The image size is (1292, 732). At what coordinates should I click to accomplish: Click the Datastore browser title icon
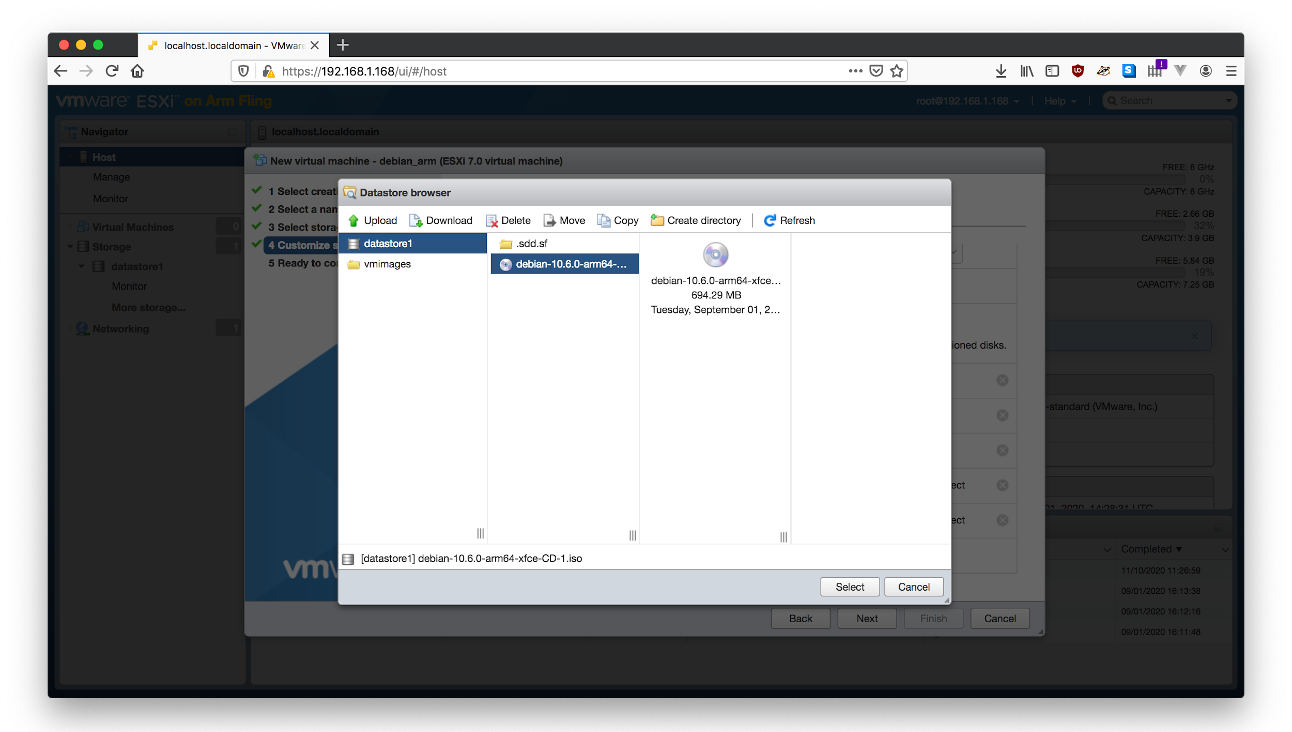350,192
